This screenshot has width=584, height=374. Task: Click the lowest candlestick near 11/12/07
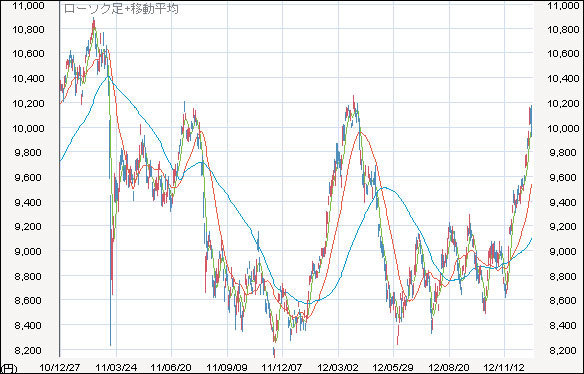[x=274, y=352]
